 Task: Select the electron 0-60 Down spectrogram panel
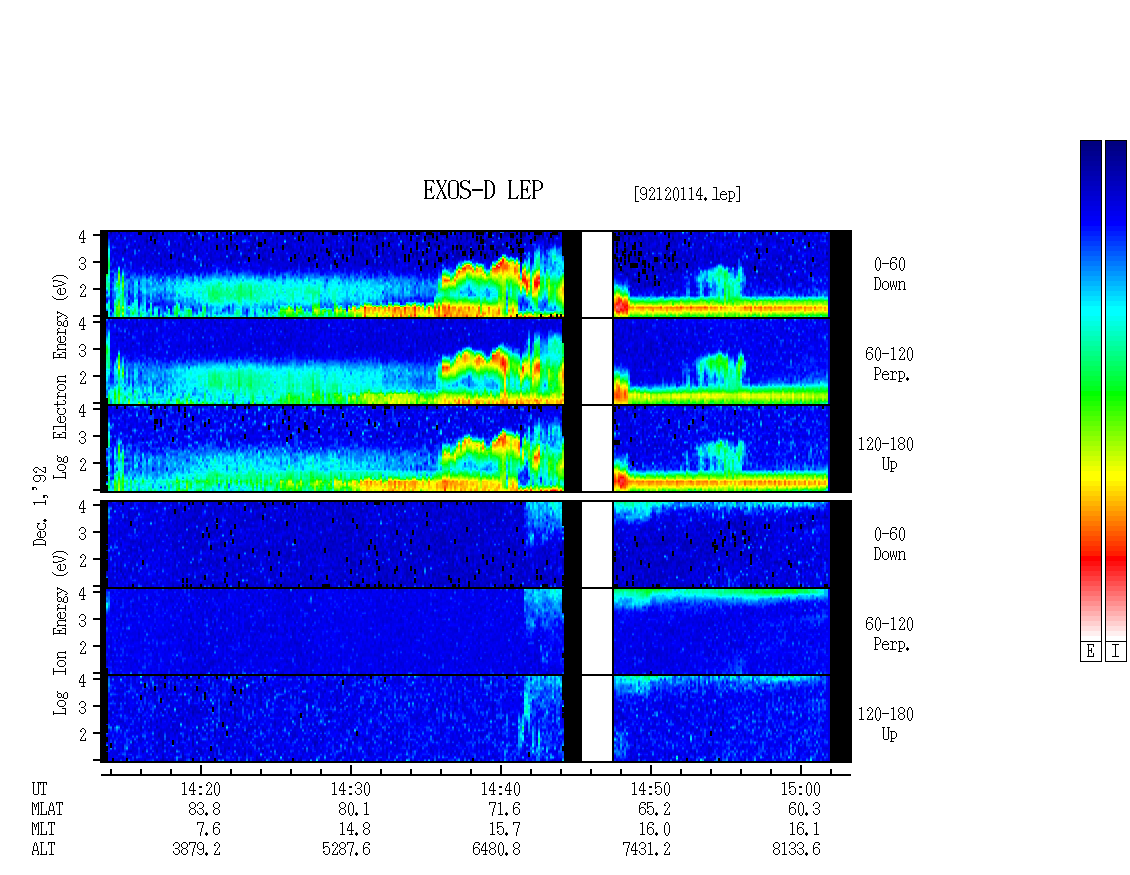coord(476,274)
